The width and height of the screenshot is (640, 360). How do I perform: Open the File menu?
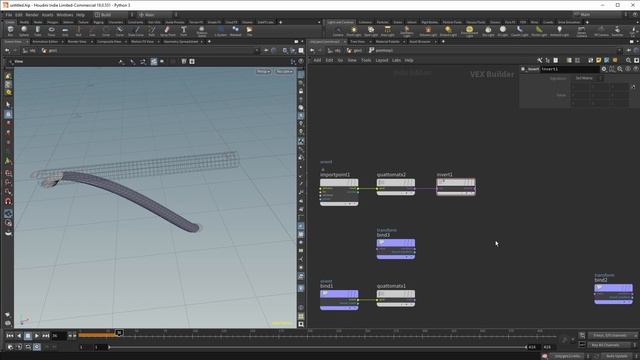coord(9,15)
